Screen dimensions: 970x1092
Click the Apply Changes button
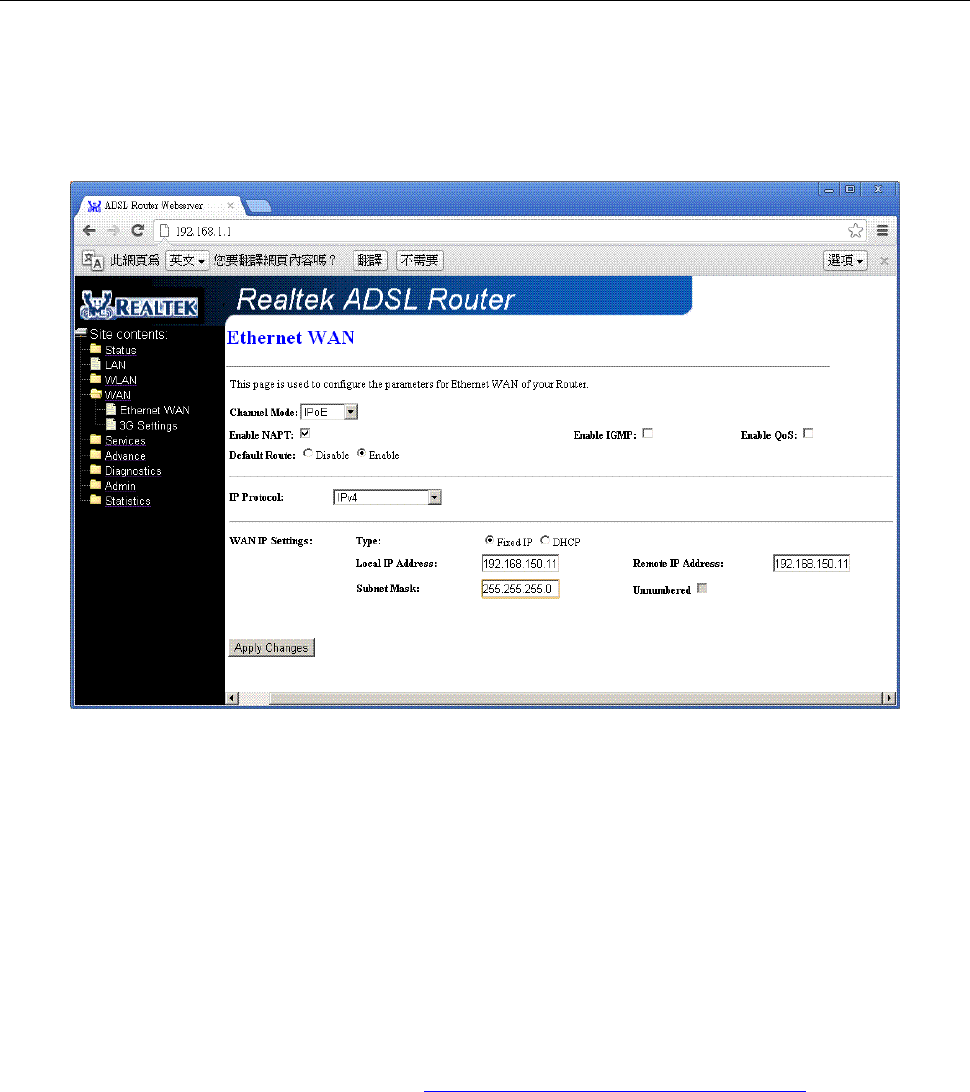(272, 648)
